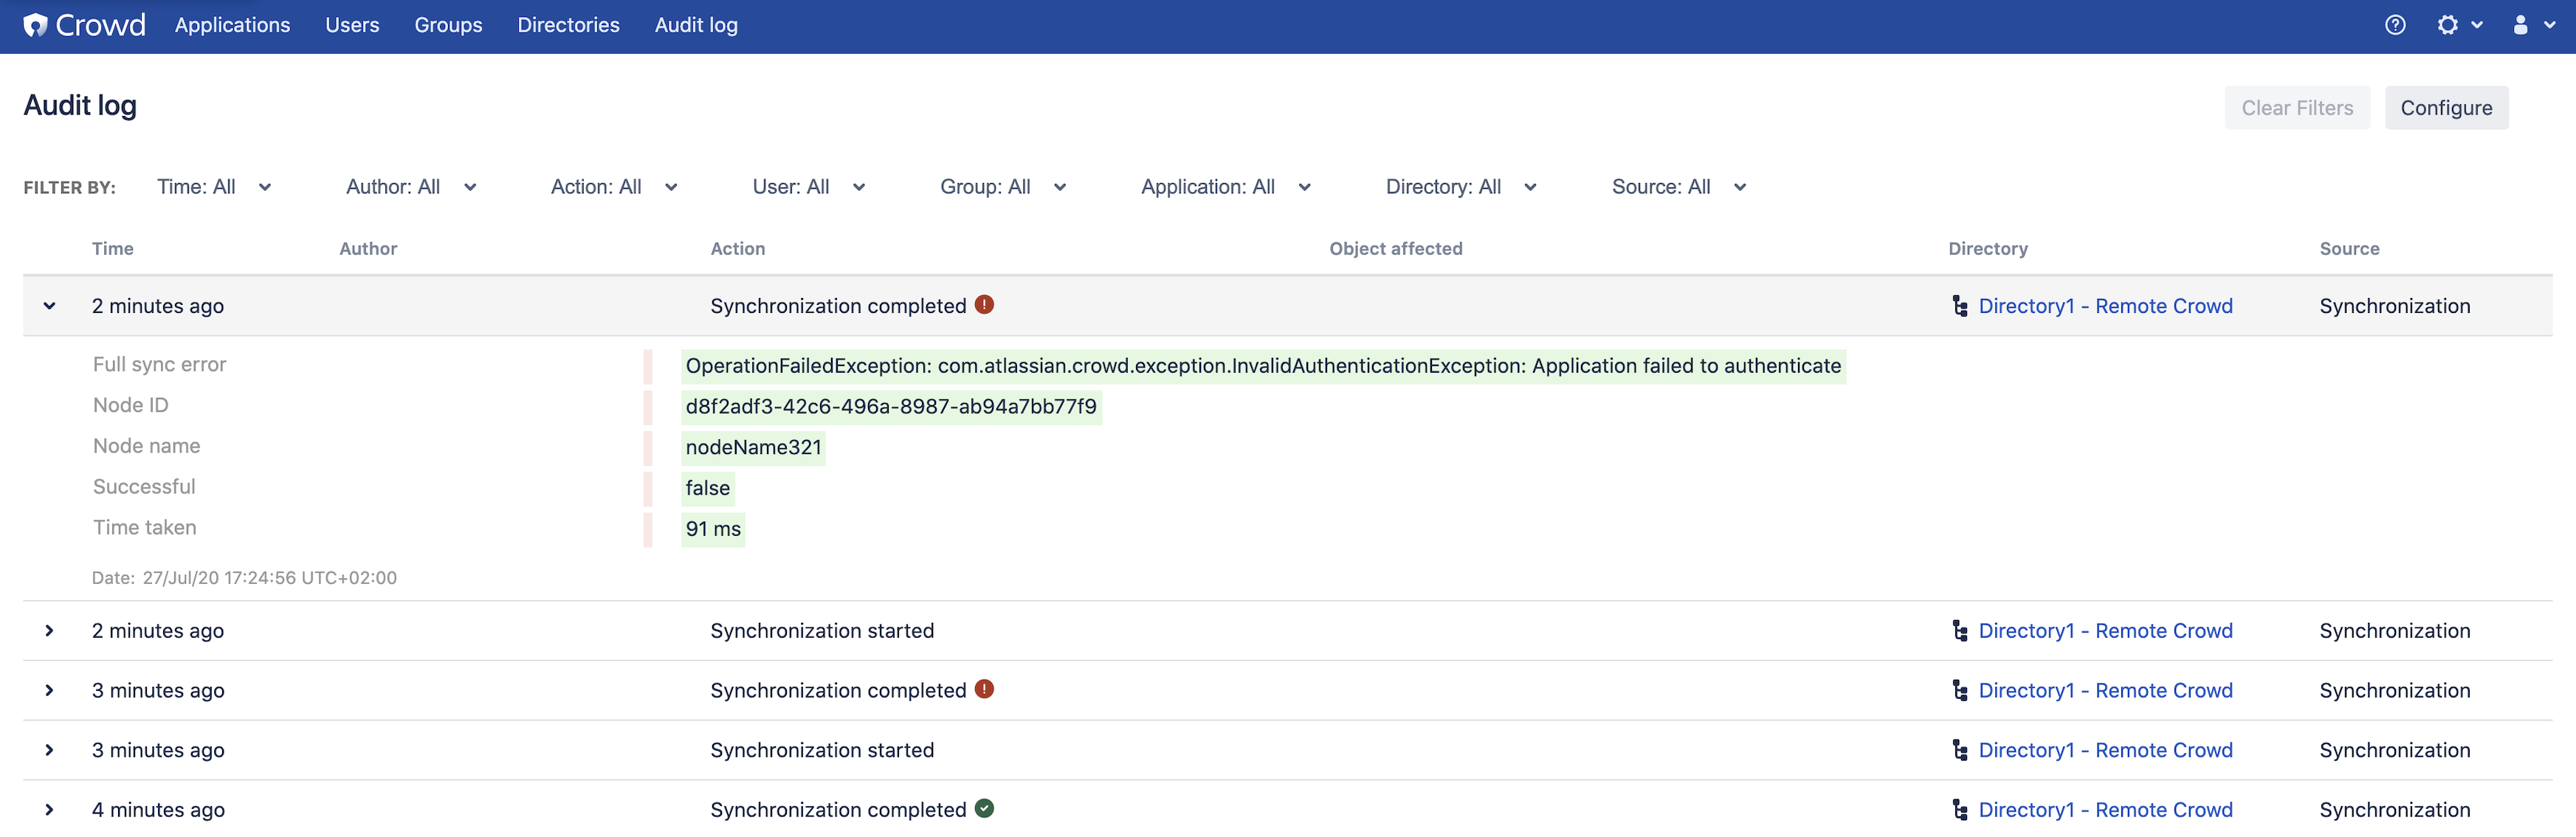
Task: Open the help question mark icon
Action: tap(2395, 25)
